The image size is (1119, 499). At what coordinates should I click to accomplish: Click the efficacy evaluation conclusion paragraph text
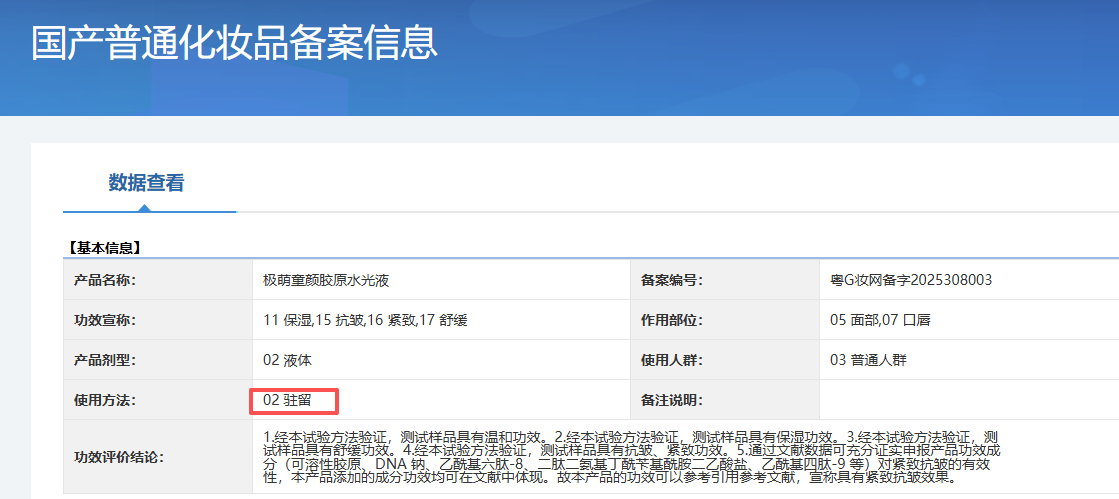pos(630,457)
